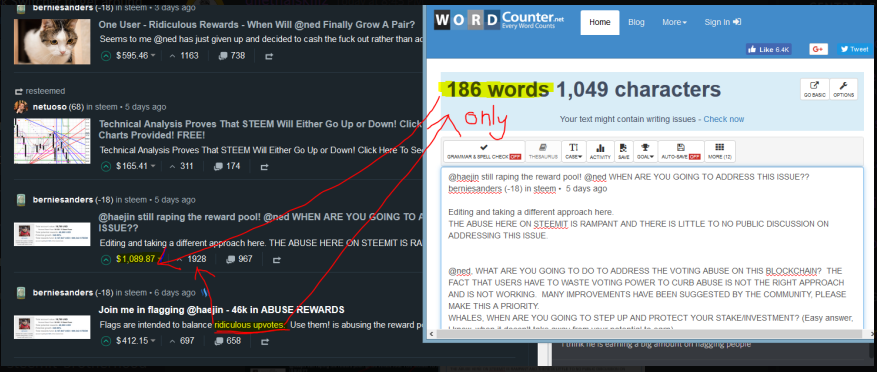This screenshot has width=877, height=372.
Task: Open 'Join me in flagging @haejin' post title
Action: pyautogui.click(x=221, y=310)
